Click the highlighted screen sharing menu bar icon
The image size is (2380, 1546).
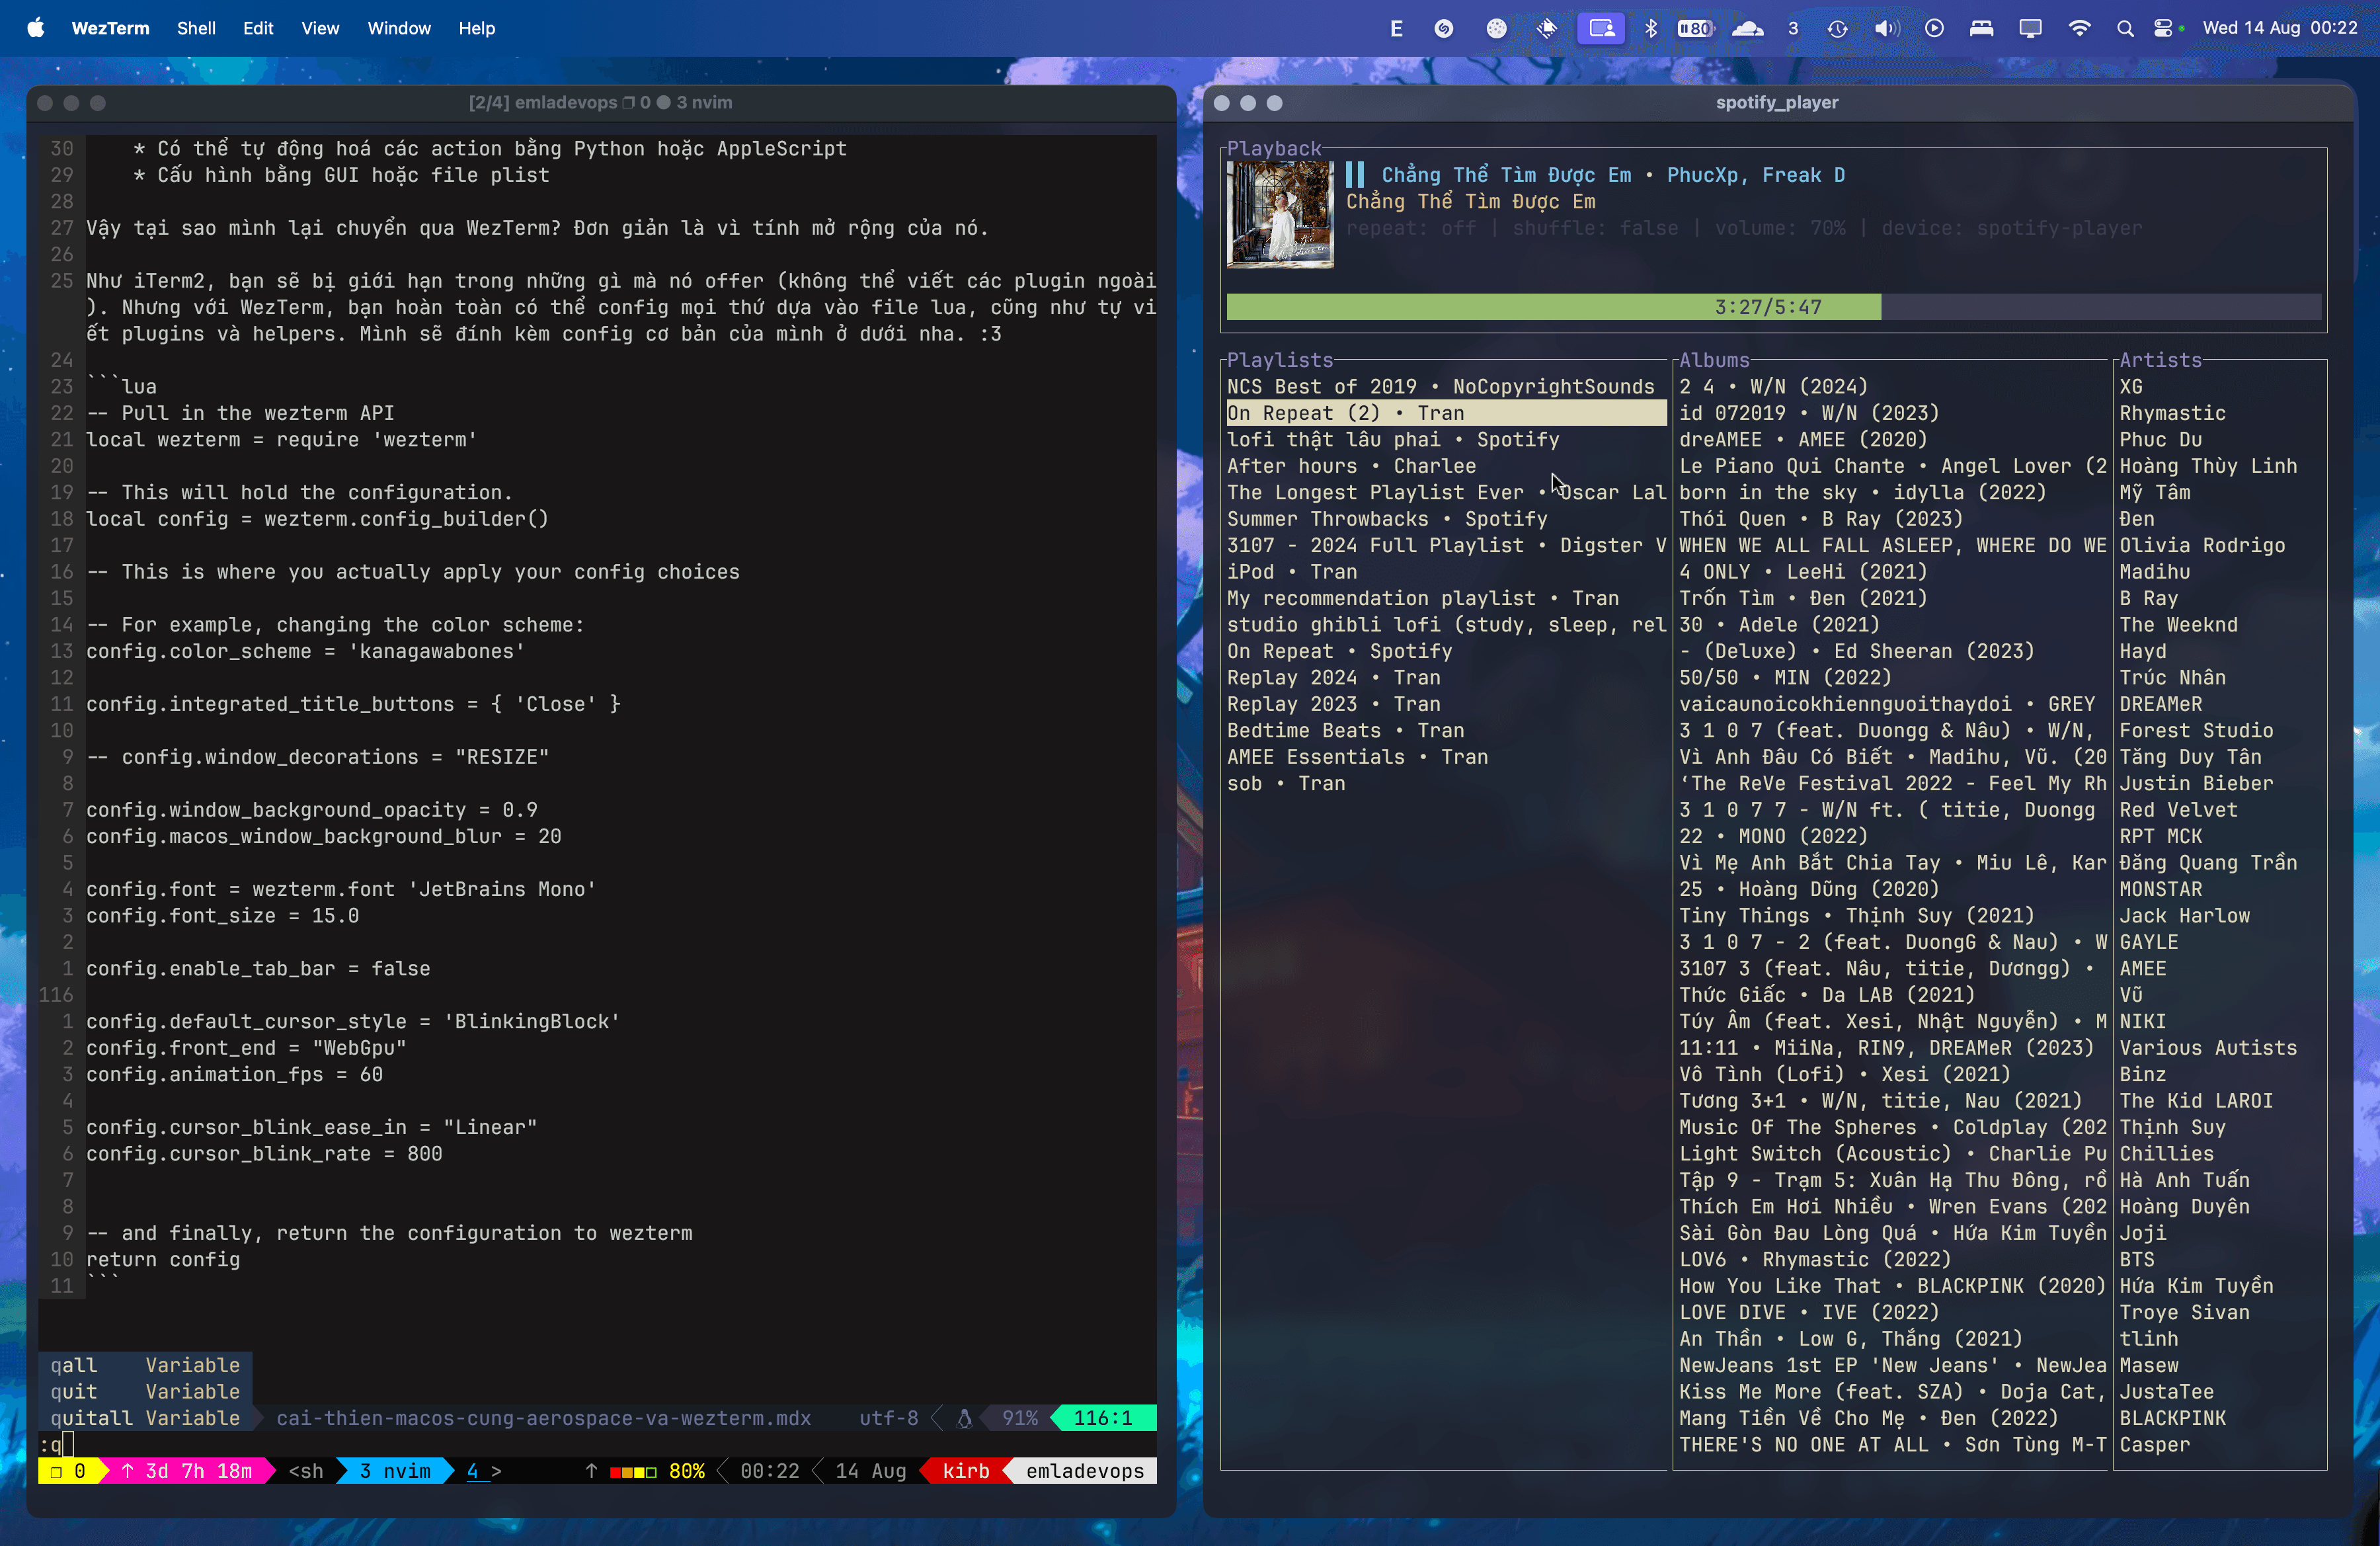(x=1600, y=28)
